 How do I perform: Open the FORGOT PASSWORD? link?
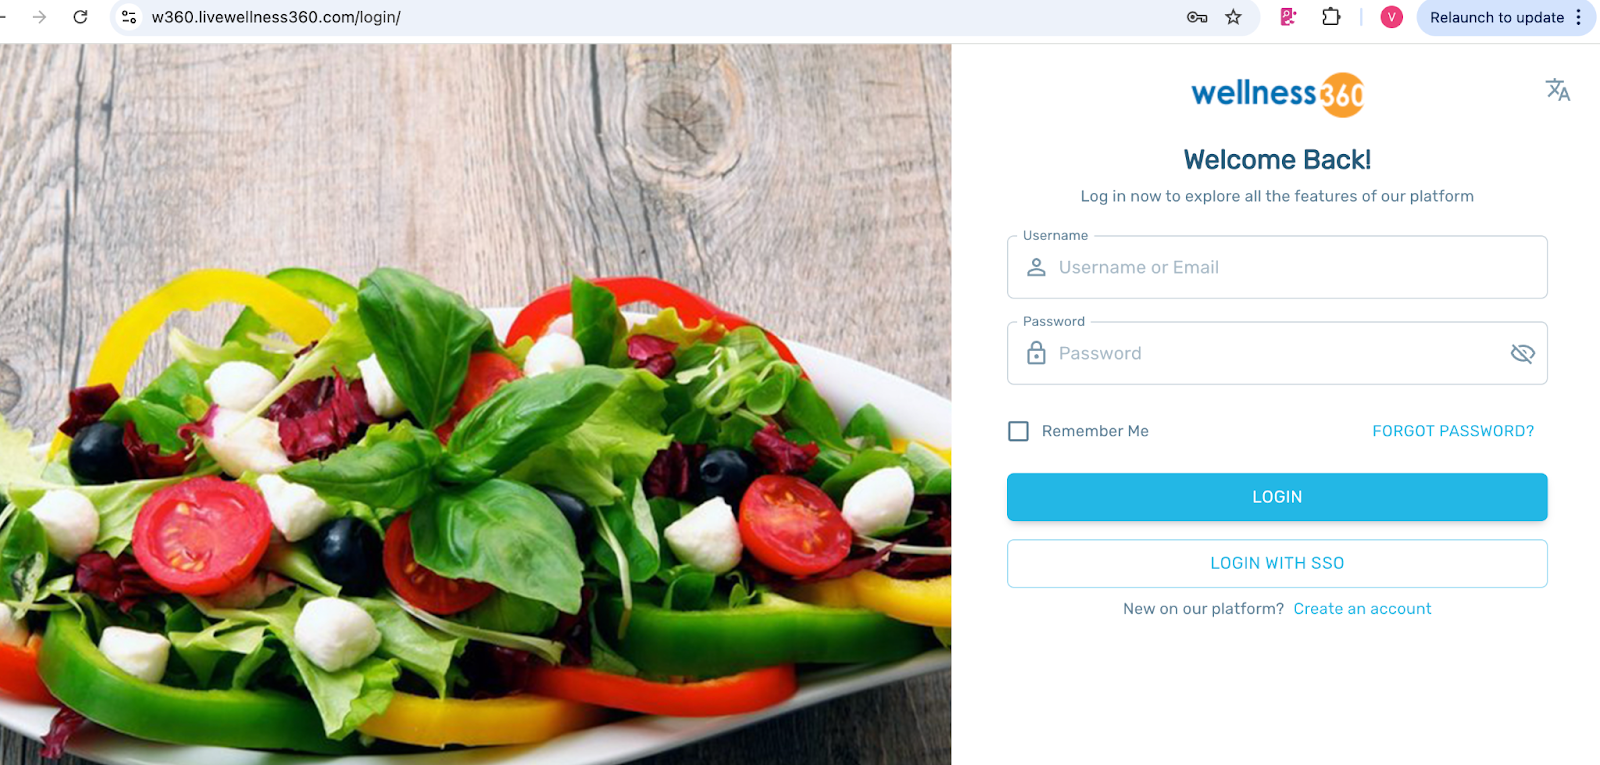(1452, 431)
